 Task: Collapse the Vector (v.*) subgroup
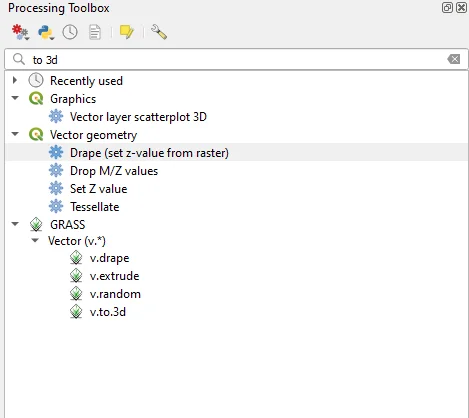click(x=35, y=240)
